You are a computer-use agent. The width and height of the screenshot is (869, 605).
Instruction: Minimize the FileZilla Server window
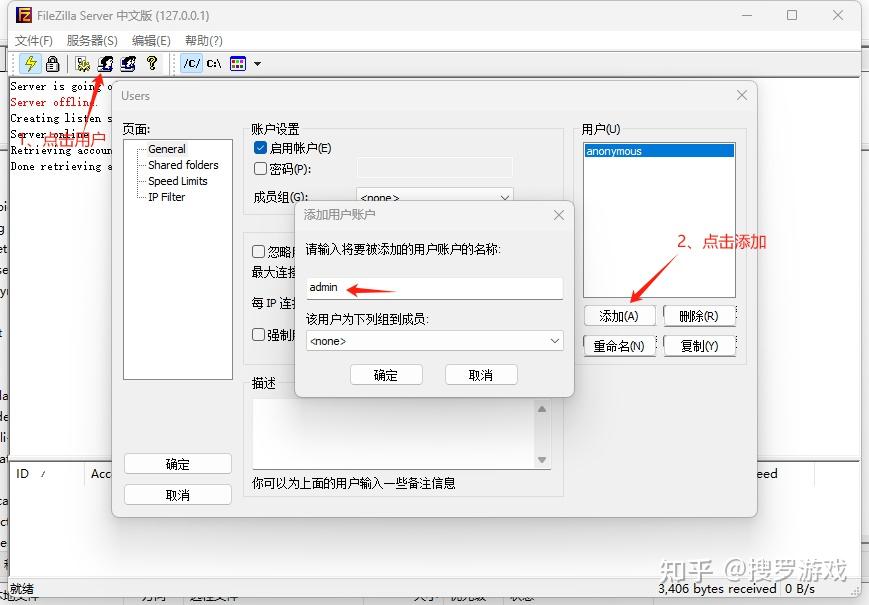pos(747,16)
